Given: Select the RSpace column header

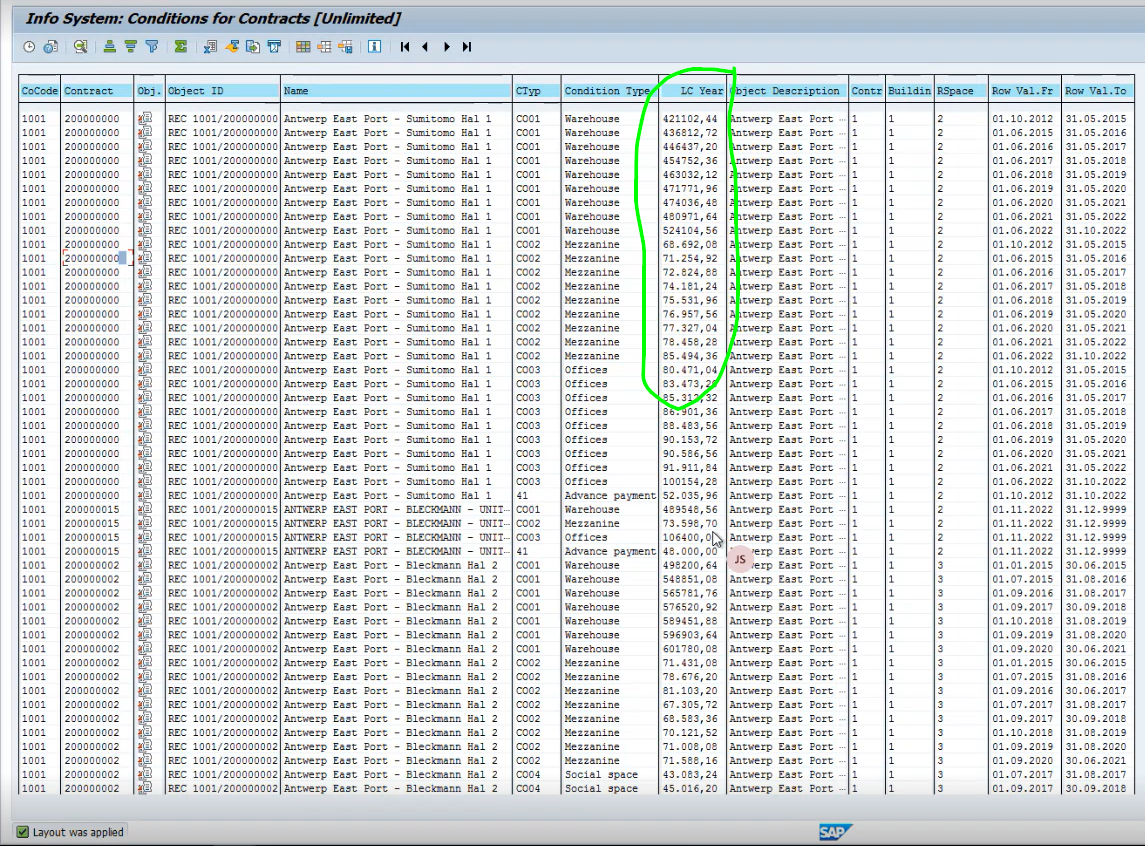Looking at the screenshot, I should [x=961, y=91].
